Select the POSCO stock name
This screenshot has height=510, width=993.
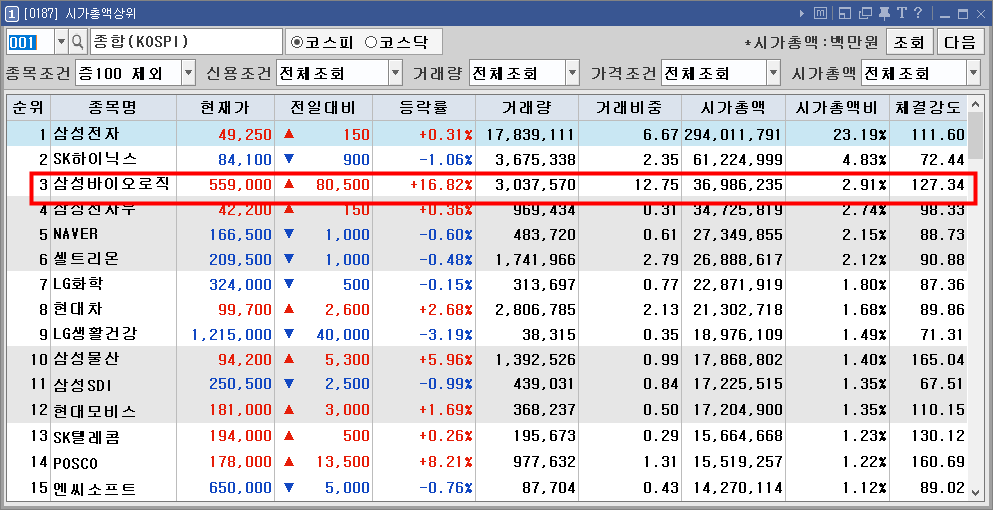(75, 463)
